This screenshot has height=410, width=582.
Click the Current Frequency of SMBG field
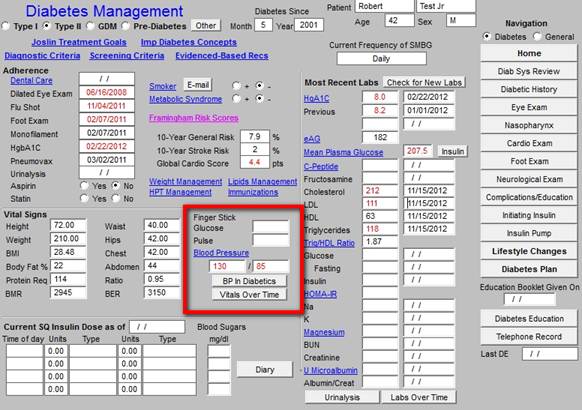pyautogui.click(x=382, y=59)
